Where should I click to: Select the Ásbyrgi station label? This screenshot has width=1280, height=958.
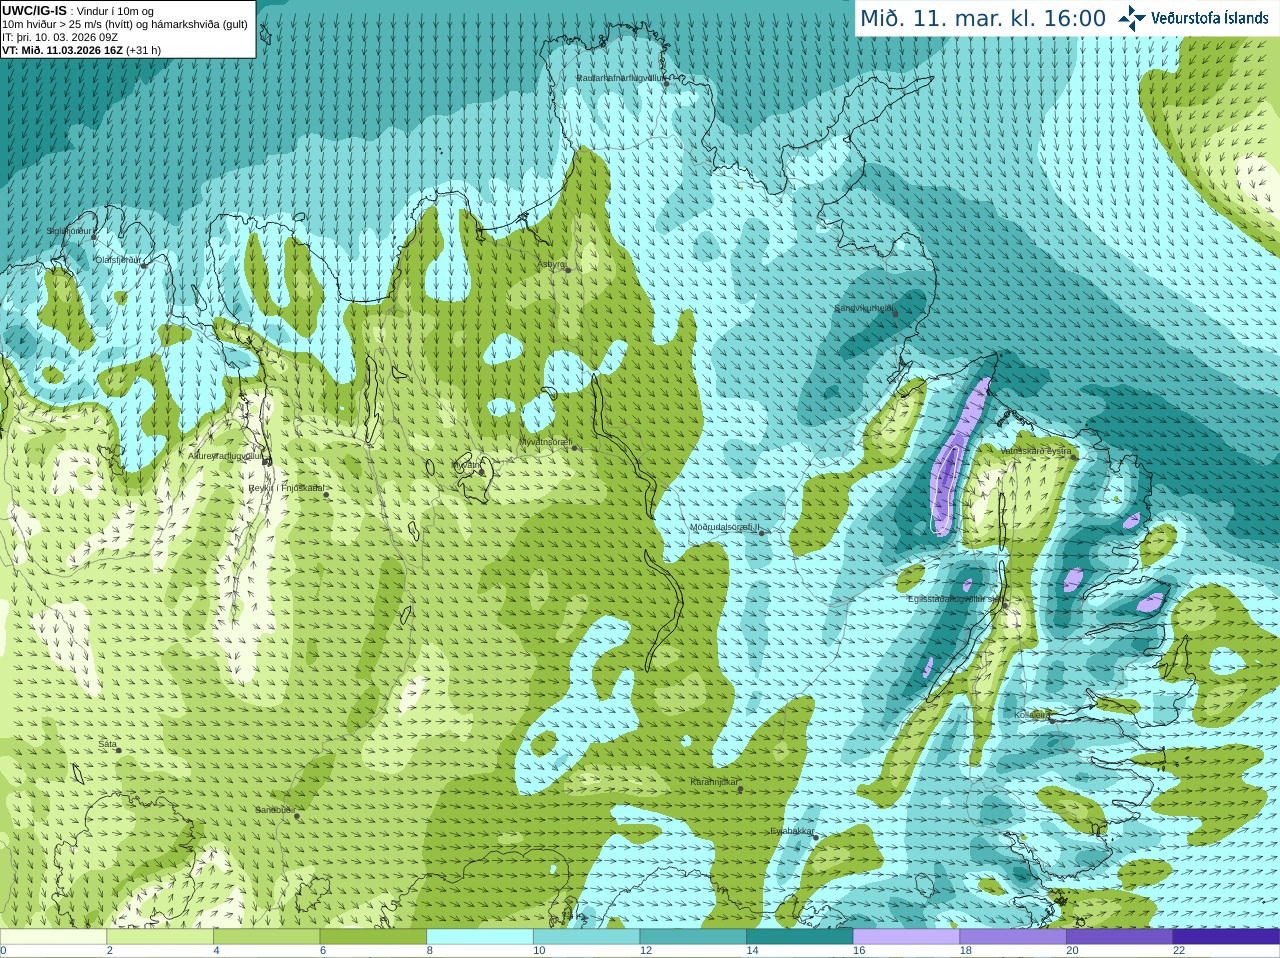(551, 265)
